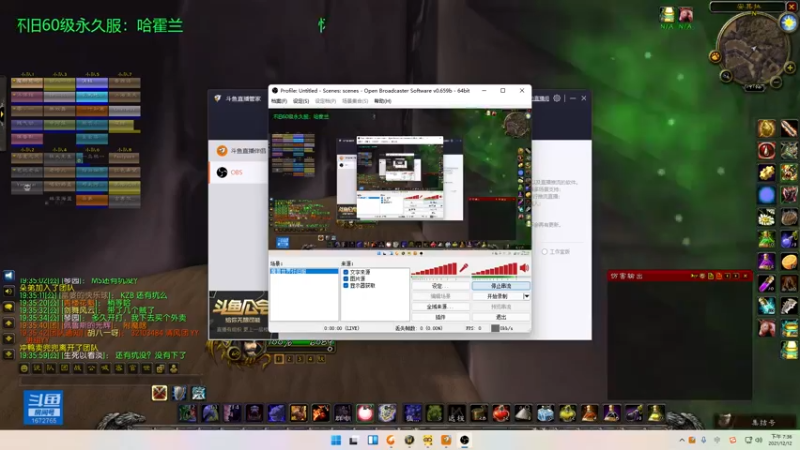Image resolution: width=800 pixels, height=450 pixels.
Task: Activate the shield defensive stance icon
Action: [179, 393]
